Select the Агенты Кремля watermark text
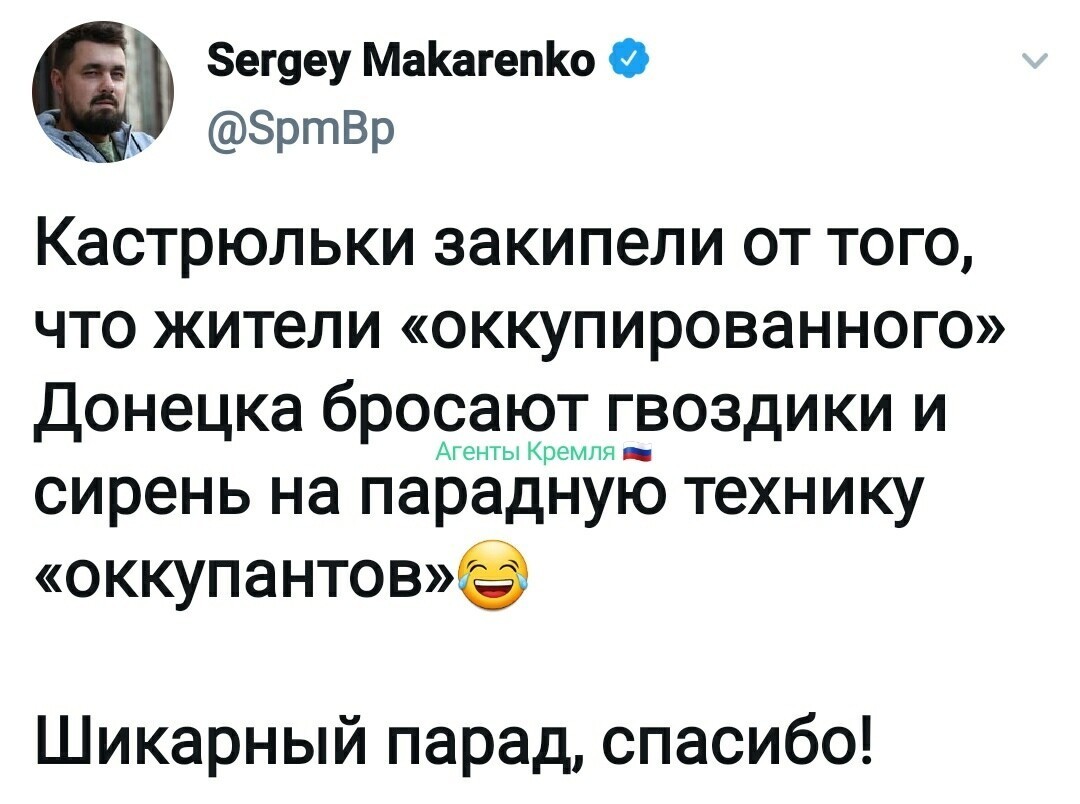This screenshot has height=804, width=1080. click(x=526, y=453)
